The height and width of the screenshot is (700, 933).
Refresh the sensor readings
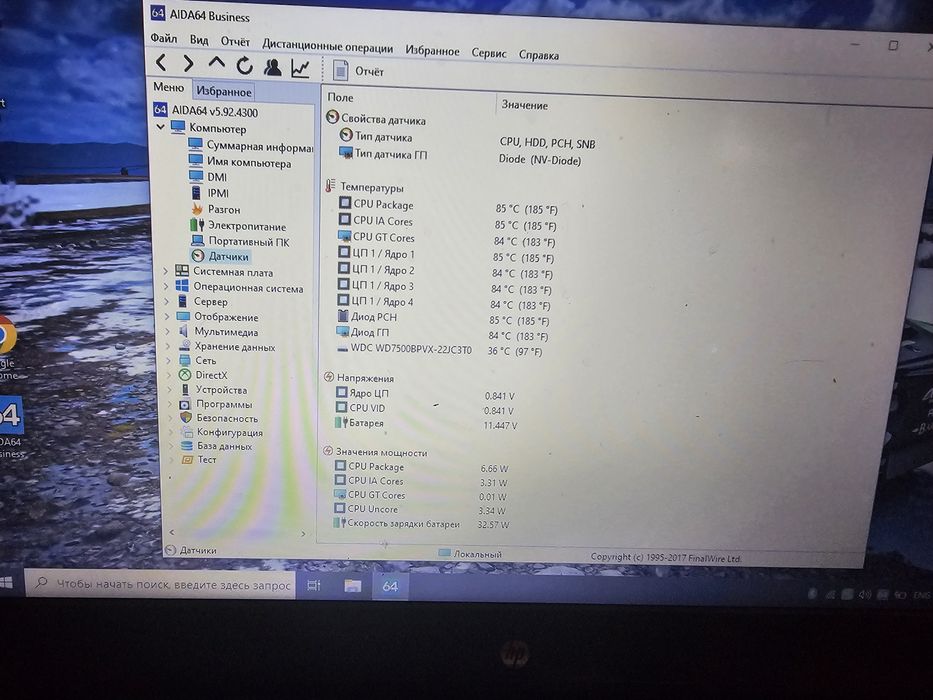point(245,65)
